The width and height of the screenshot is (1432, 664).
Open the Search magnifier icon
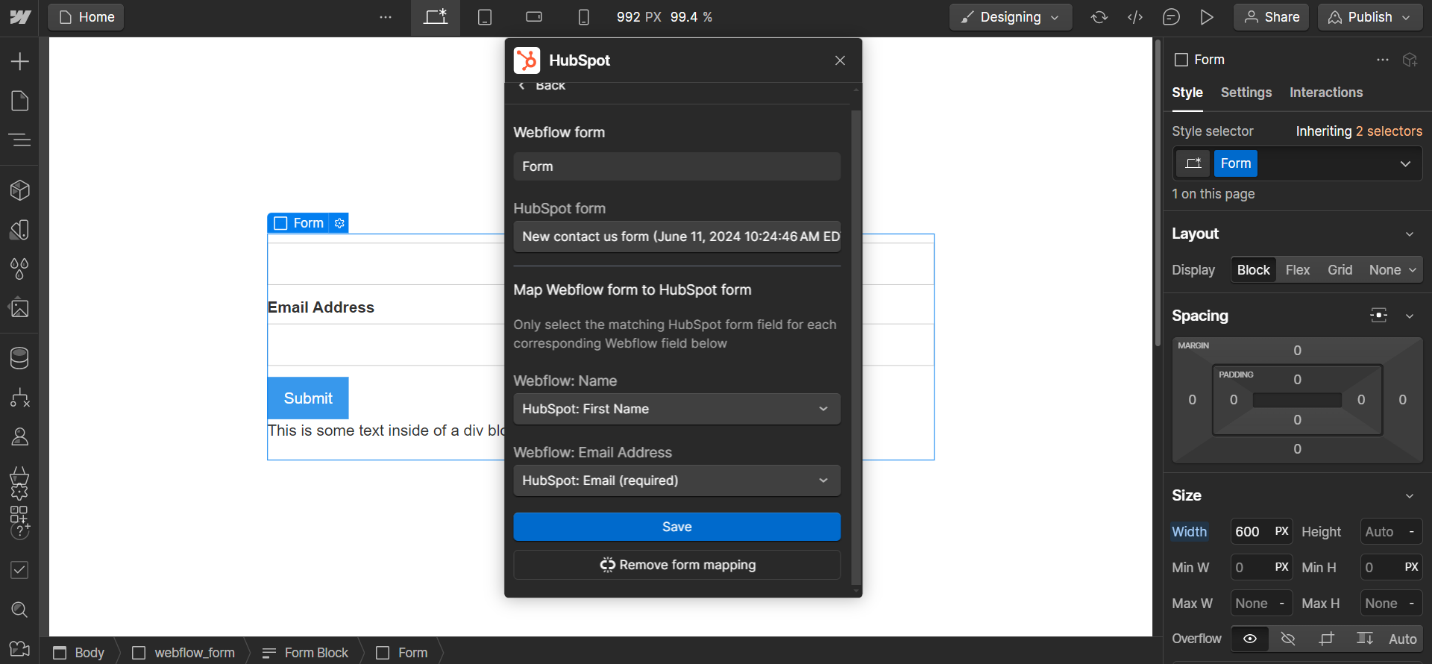[19, 609]
